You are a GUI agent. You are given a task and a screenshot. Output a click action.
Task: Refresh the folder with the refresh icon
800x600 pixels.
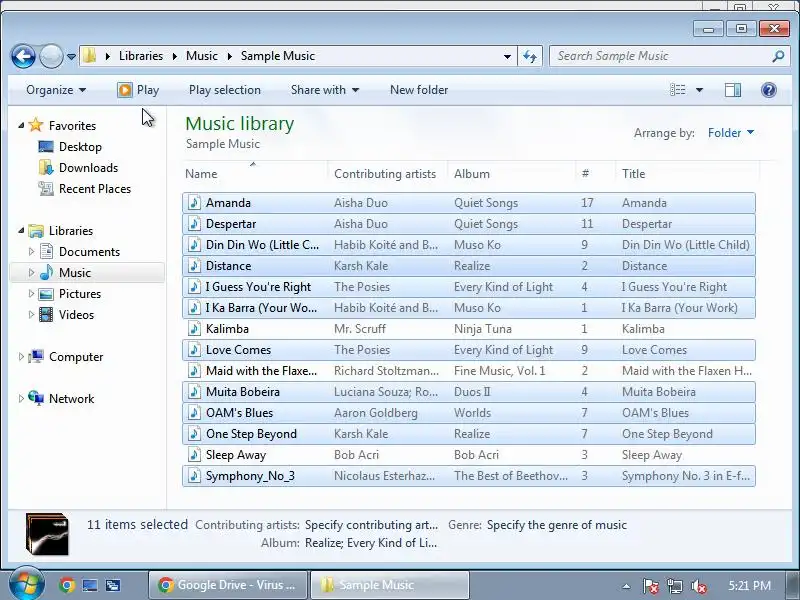click(530, 56)
